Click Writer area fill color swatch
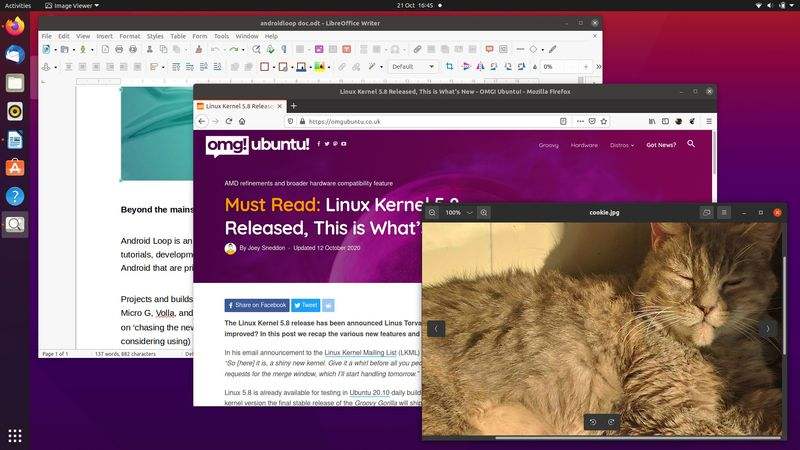This screenshot has width=800, height=450. (319, 66)
